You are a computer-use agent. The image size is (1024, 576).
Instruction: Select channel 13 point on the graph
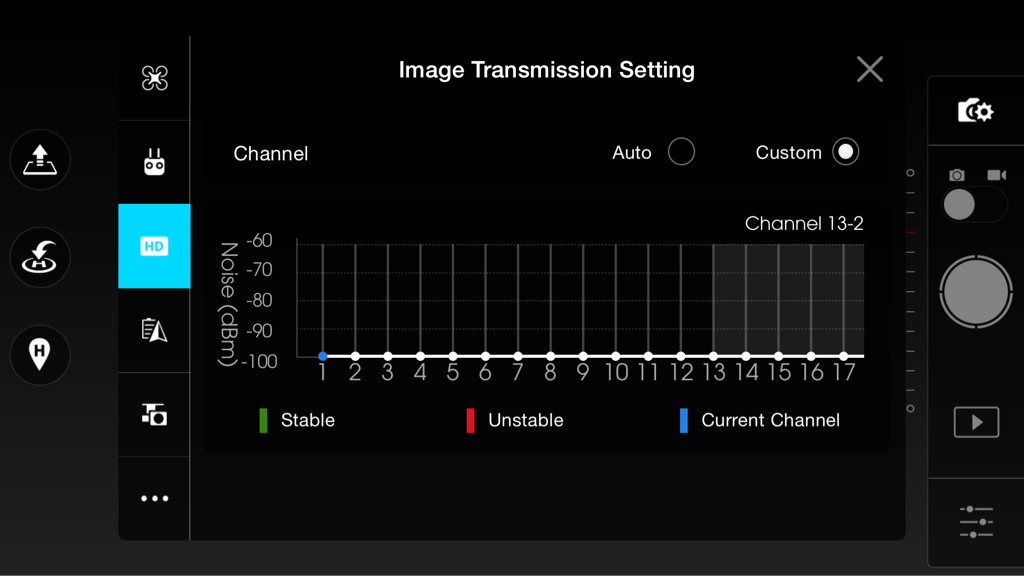point(713,356)
